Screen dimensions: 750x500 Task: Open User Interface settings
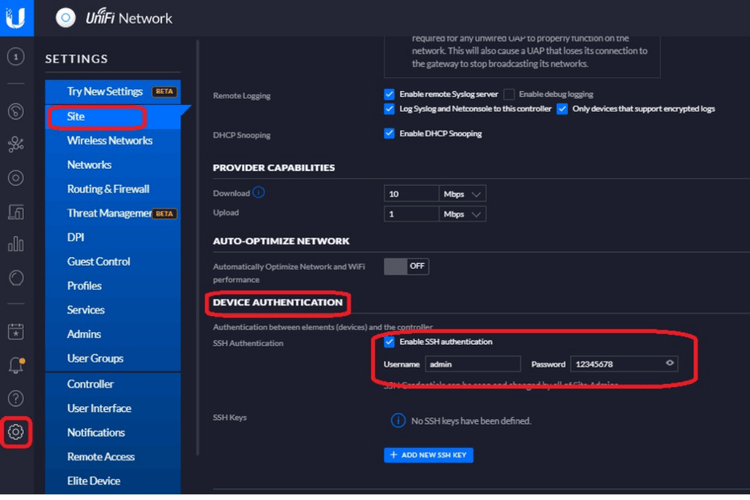coord(113,408)
